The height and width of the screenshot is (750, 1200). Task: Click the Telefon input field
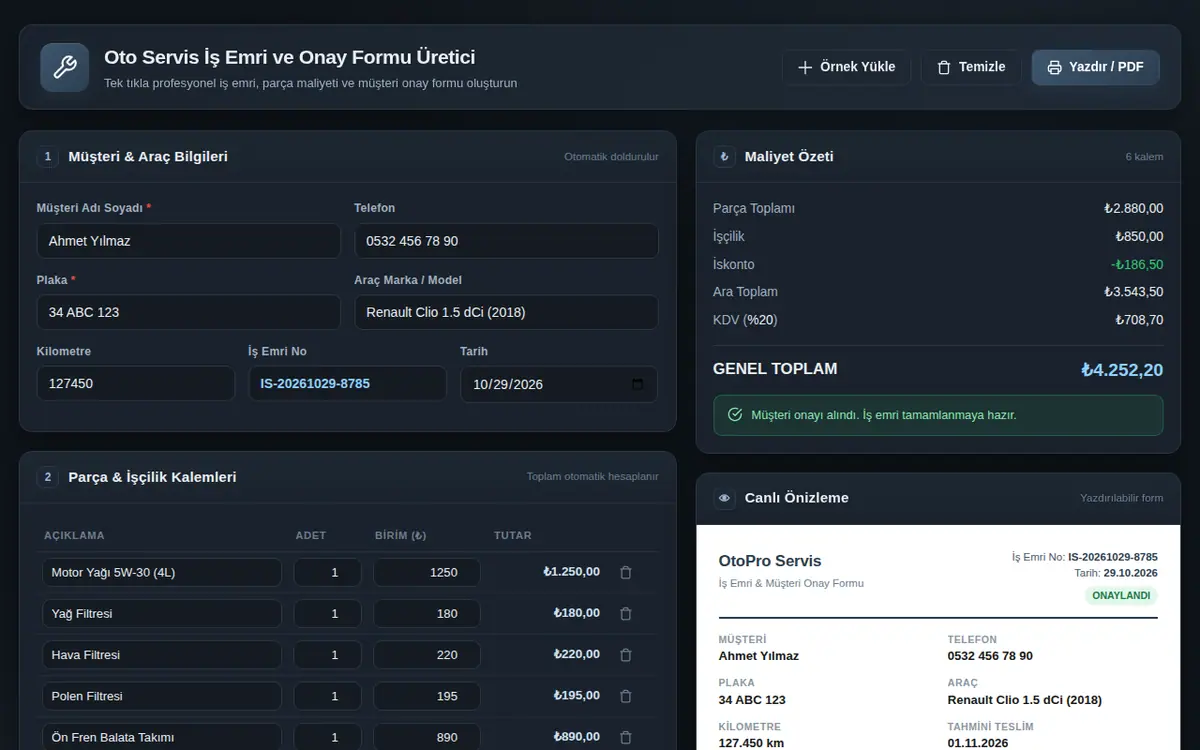pyautogui.click(x=506, y=241)
